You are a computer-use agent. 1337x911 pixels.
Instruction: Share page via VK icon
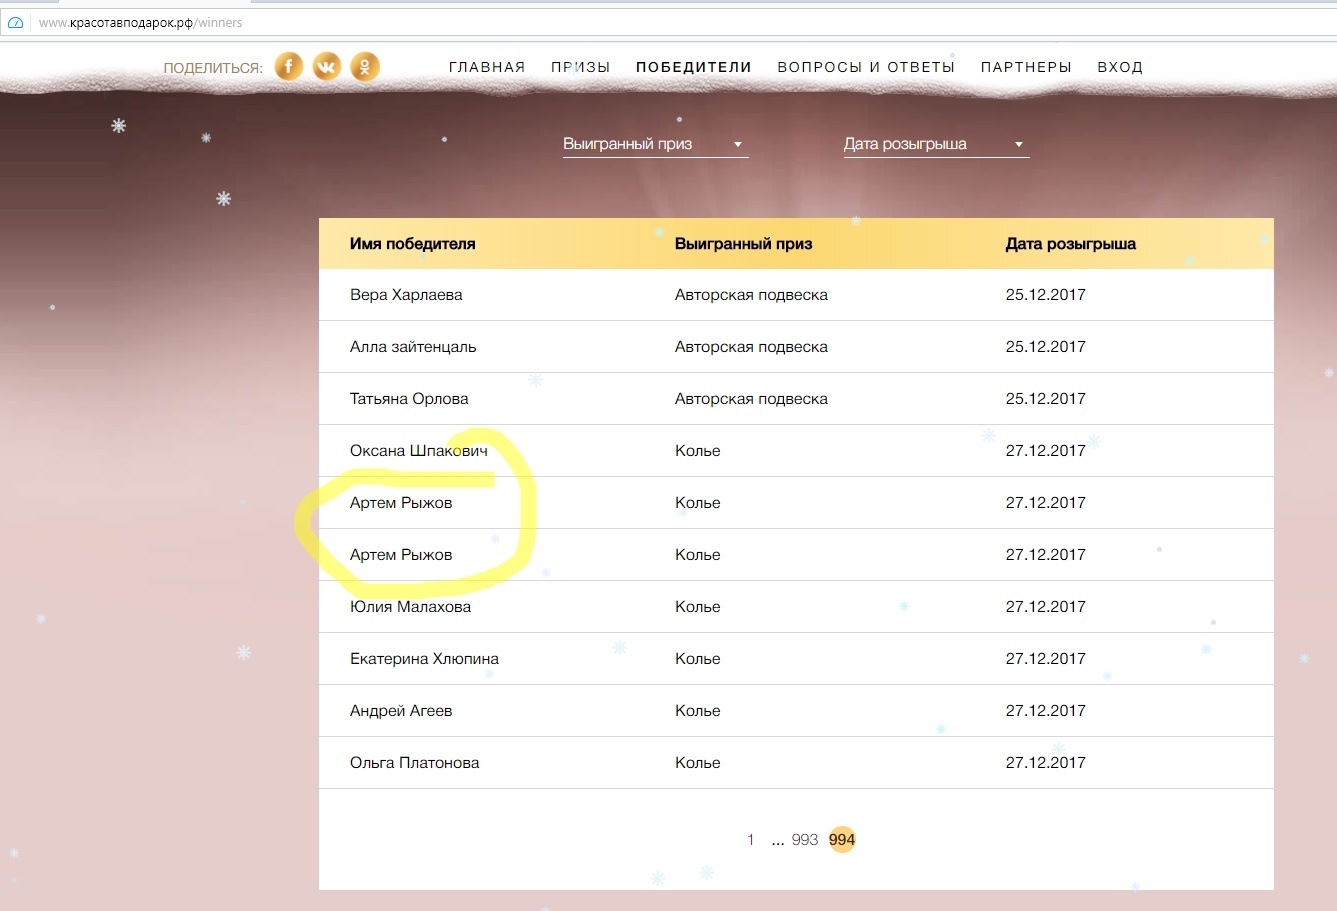tap(327, 67)
